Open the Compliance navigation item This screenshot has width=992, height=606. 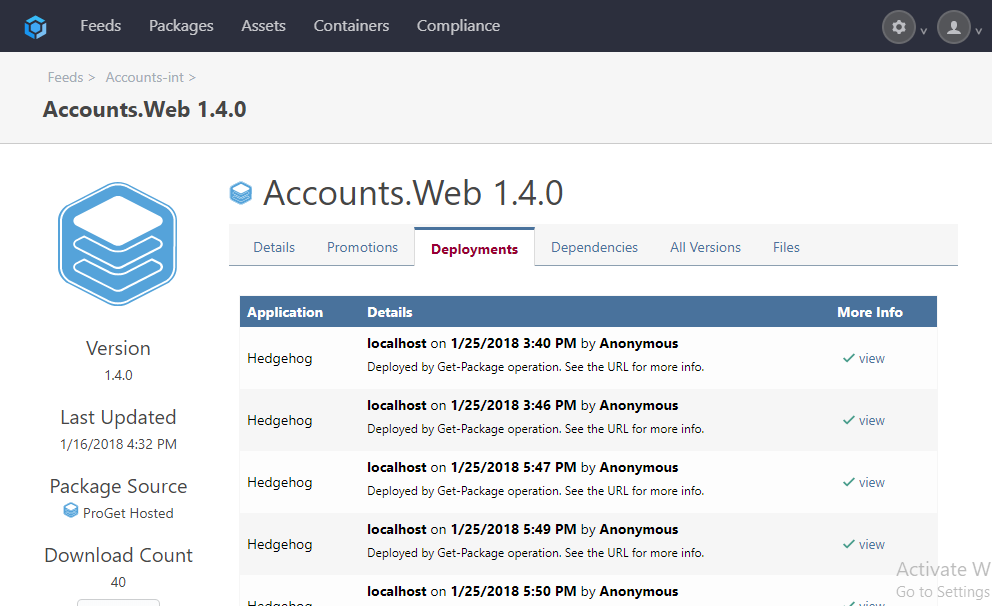click(458, 26)
